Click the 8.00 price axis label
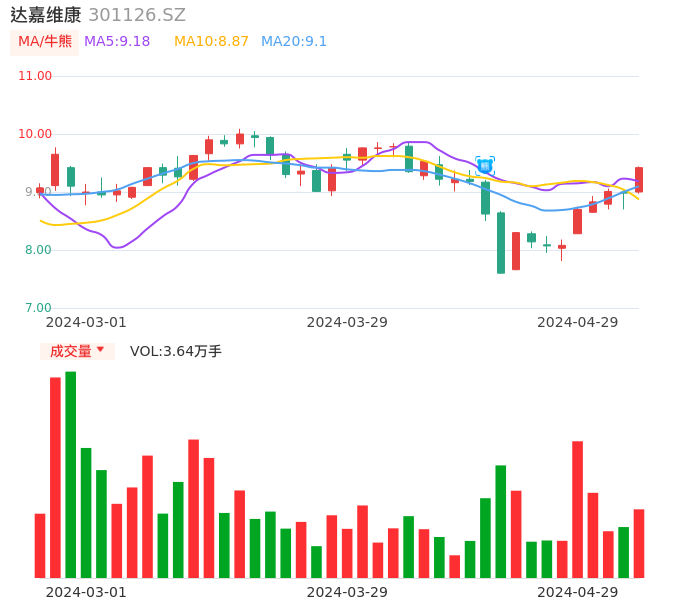The width and height of the screenshot is (686, 606). (x=39, y=250)
